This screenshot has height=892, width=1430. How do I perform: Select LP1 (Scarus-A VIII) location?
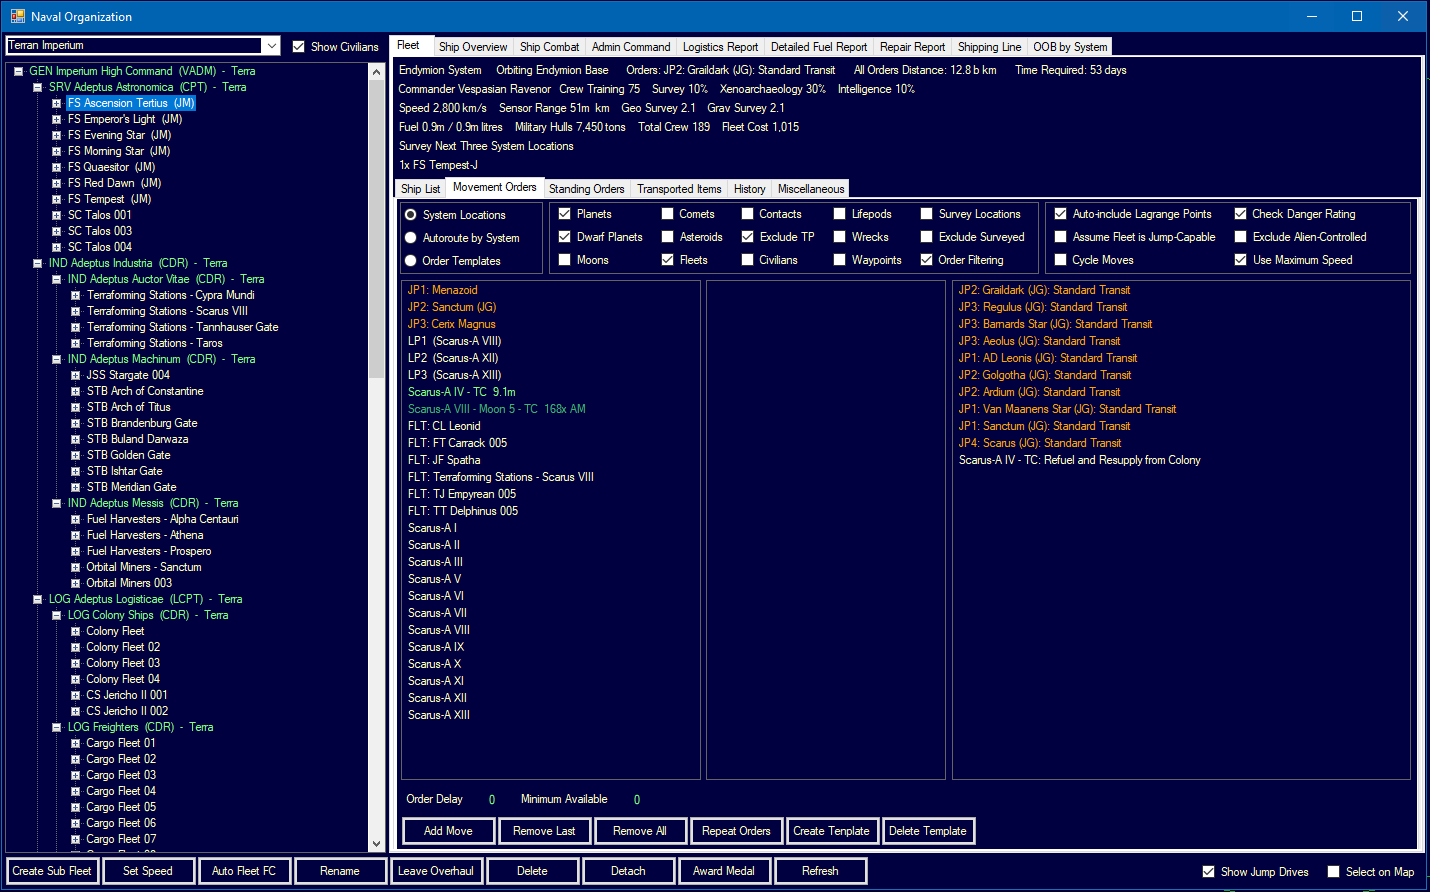(x=454, y=341)
